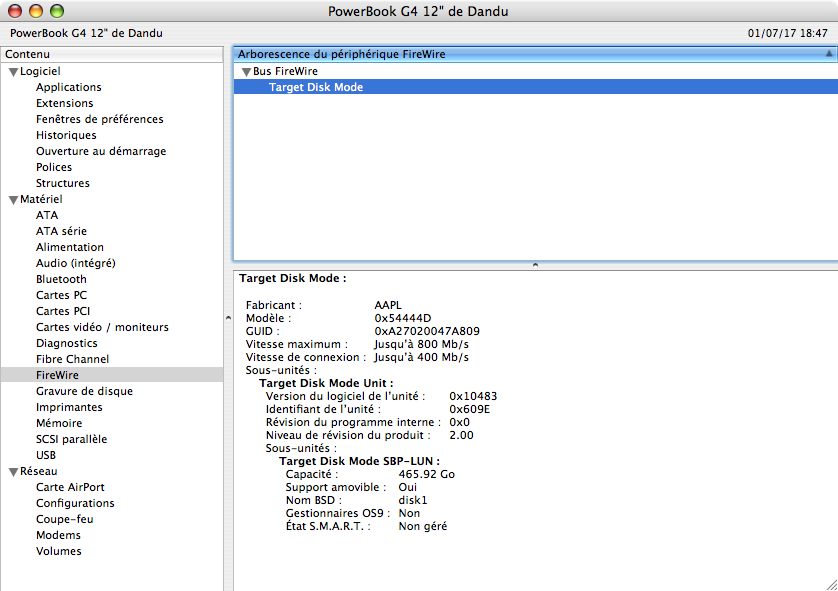The width and height of the screenshot is (838, 591).
Task: Click the État S.M.A.R.T. value Non géré
Action: (423, 526)
